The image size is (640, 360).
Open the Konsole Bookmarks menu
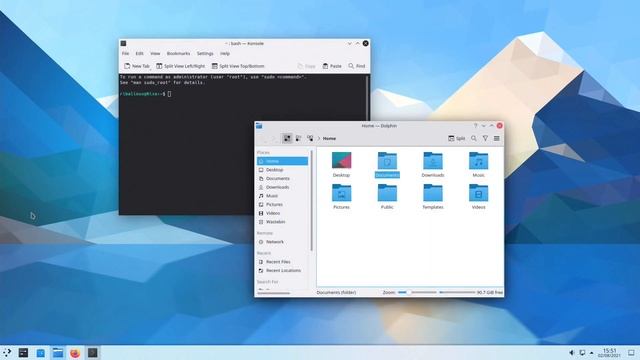click(178, 53)
